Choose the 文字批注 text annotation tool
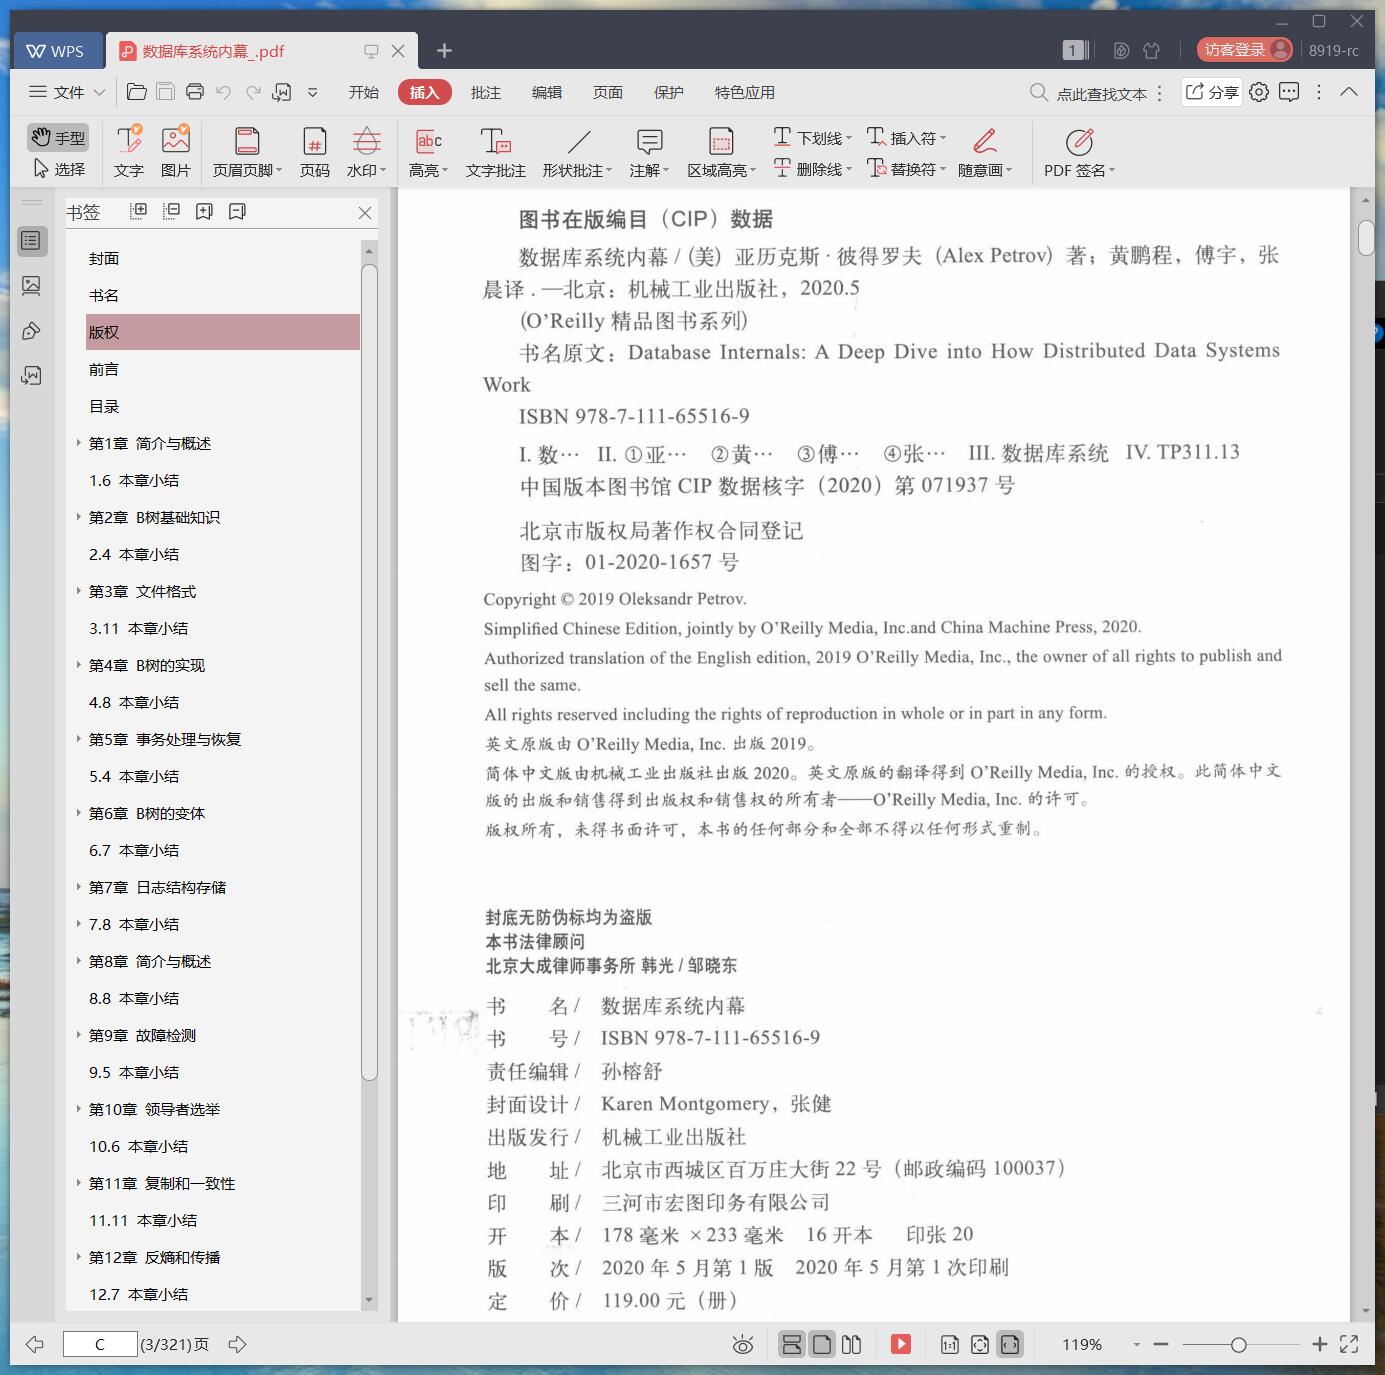 (496, 152)
